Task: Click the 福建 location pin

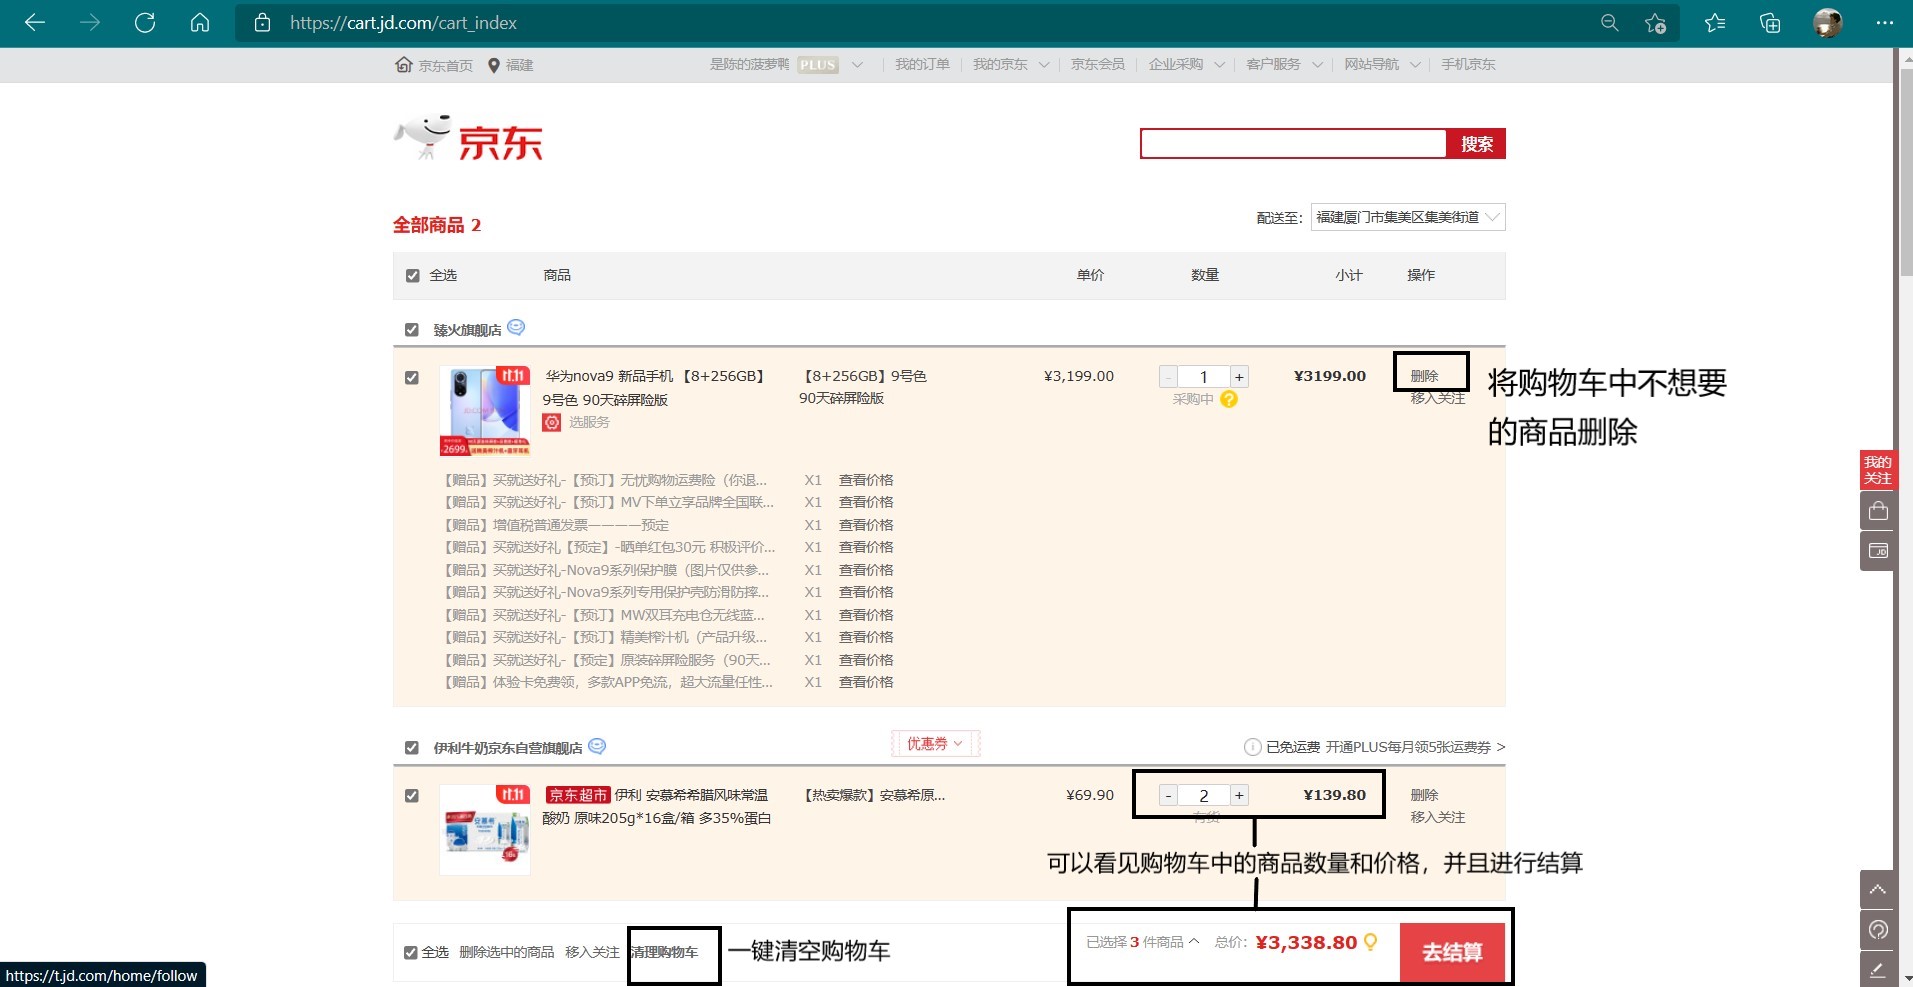Action: click(x=493, y=65)
